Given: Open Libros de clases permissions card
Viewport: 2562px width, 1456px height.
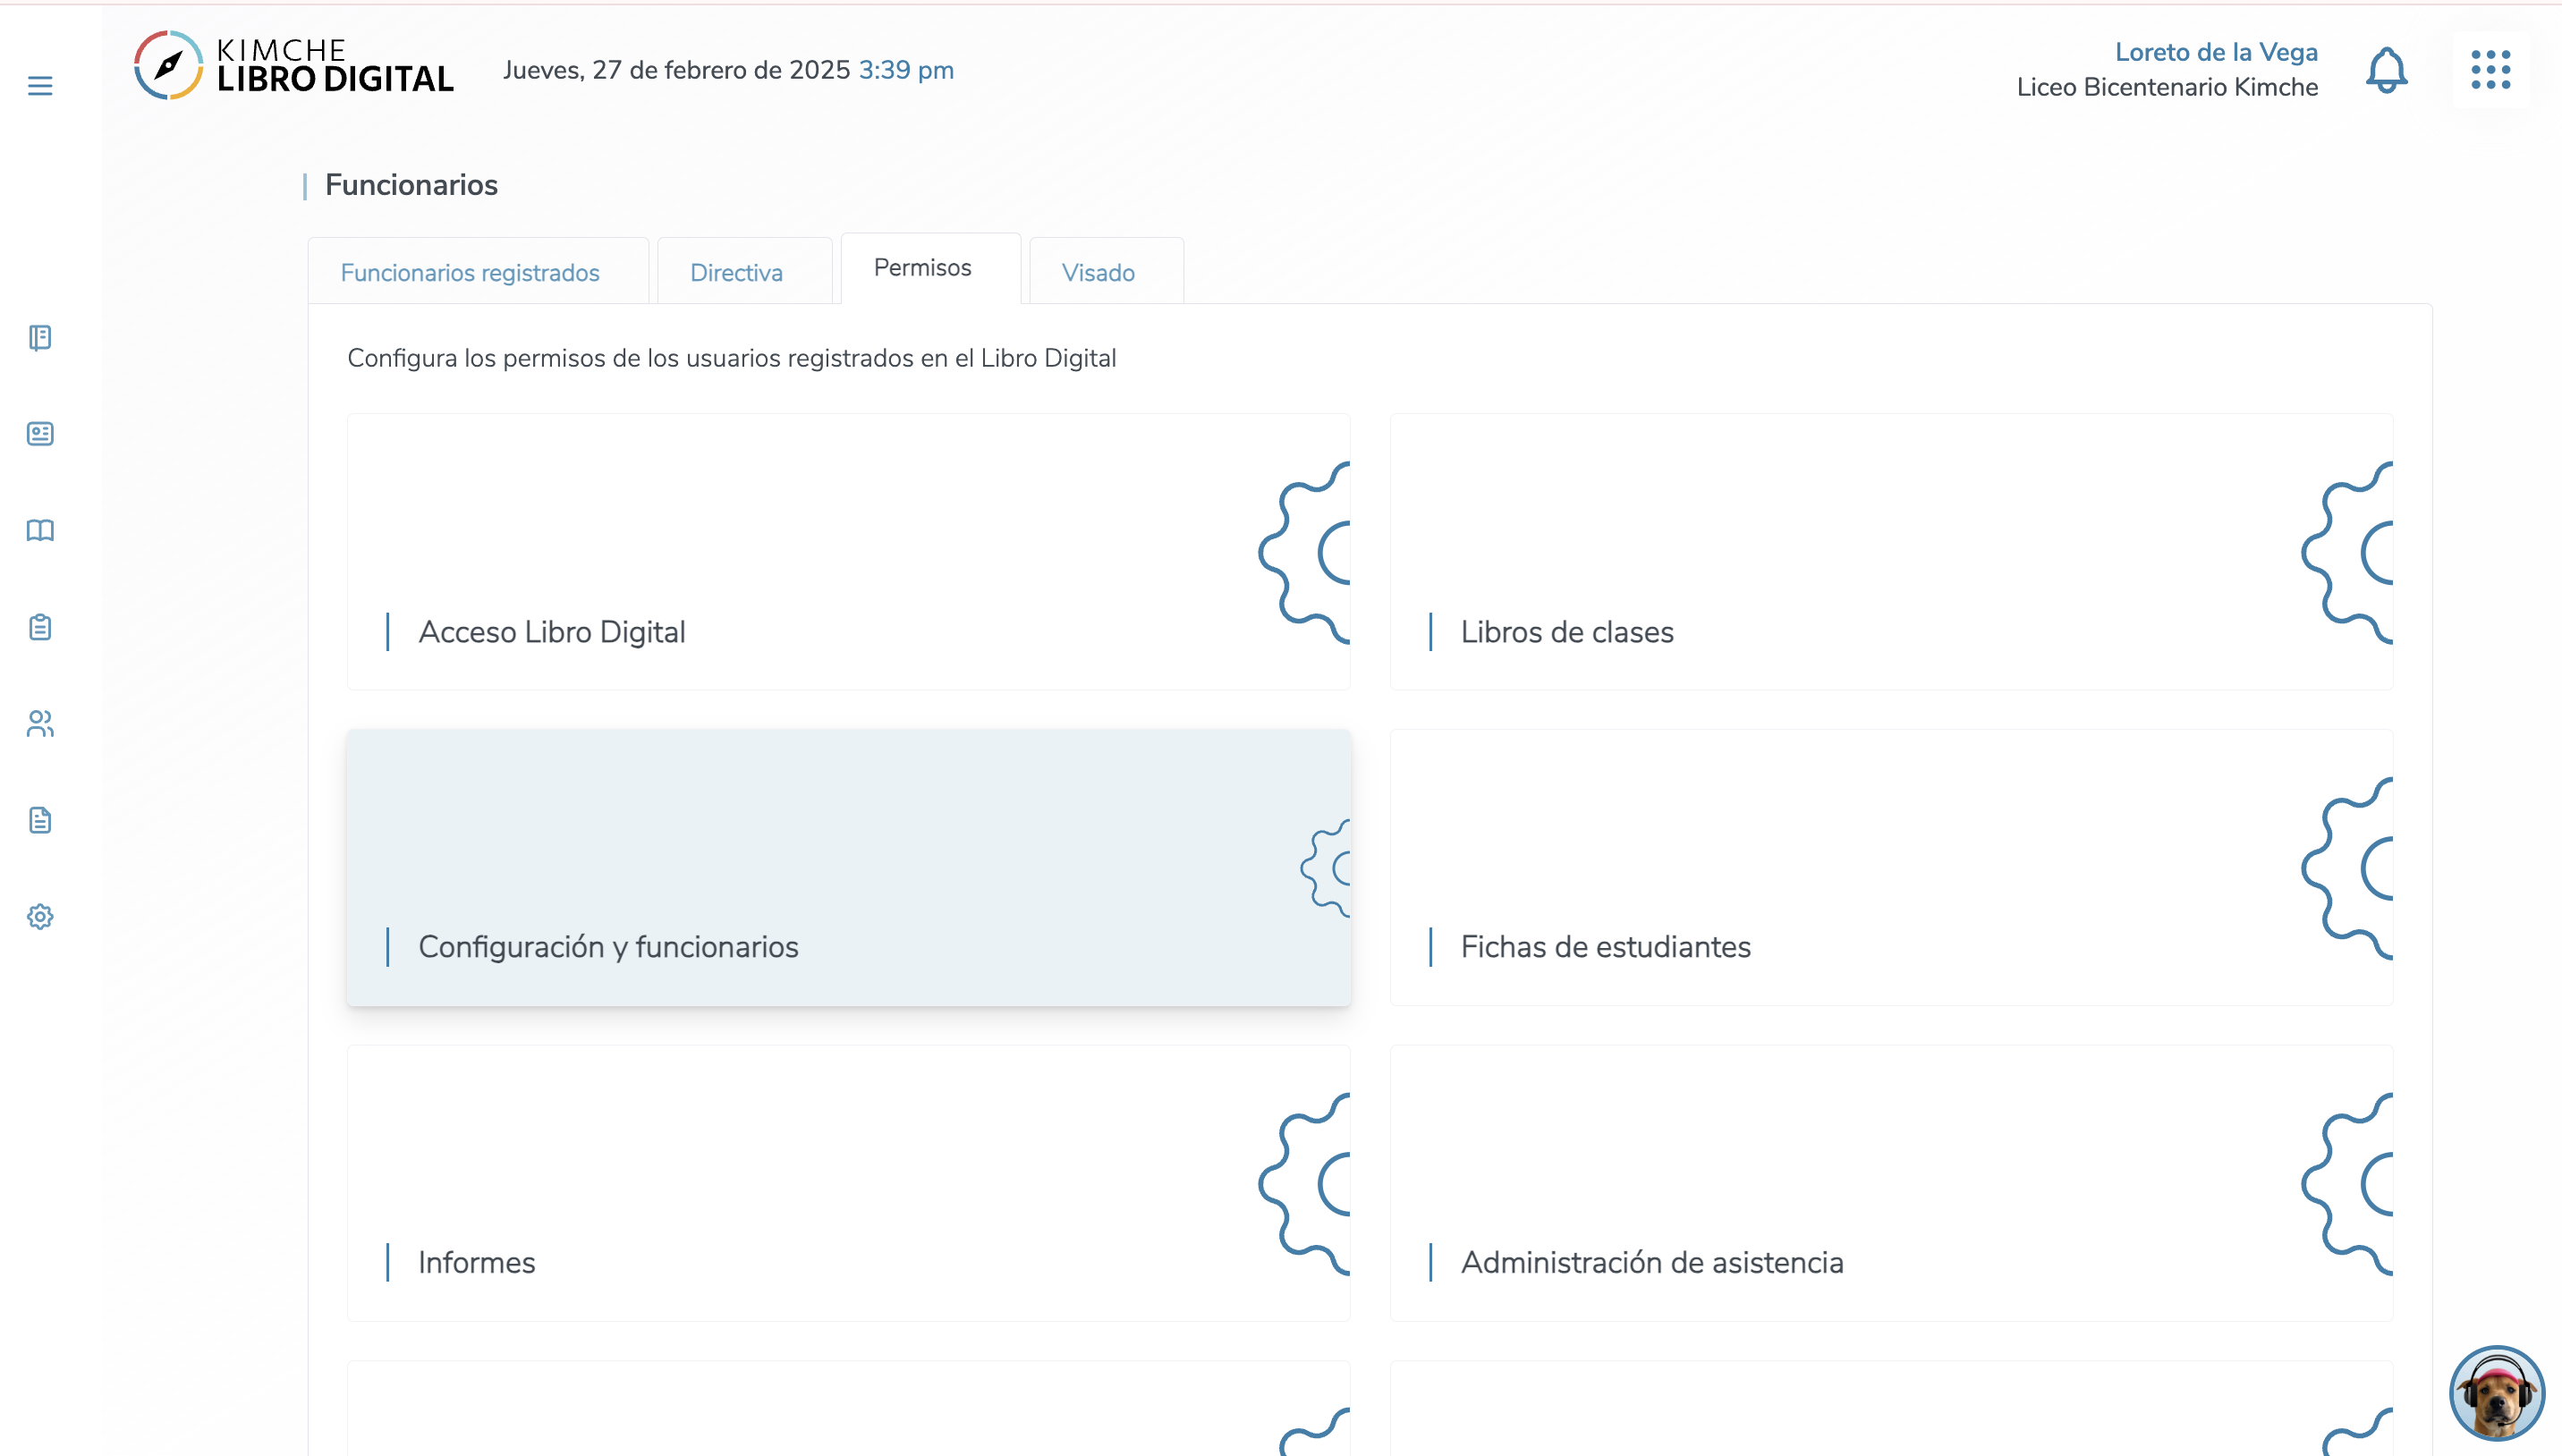Looking at the screenshot, I should click(1890, 552).
